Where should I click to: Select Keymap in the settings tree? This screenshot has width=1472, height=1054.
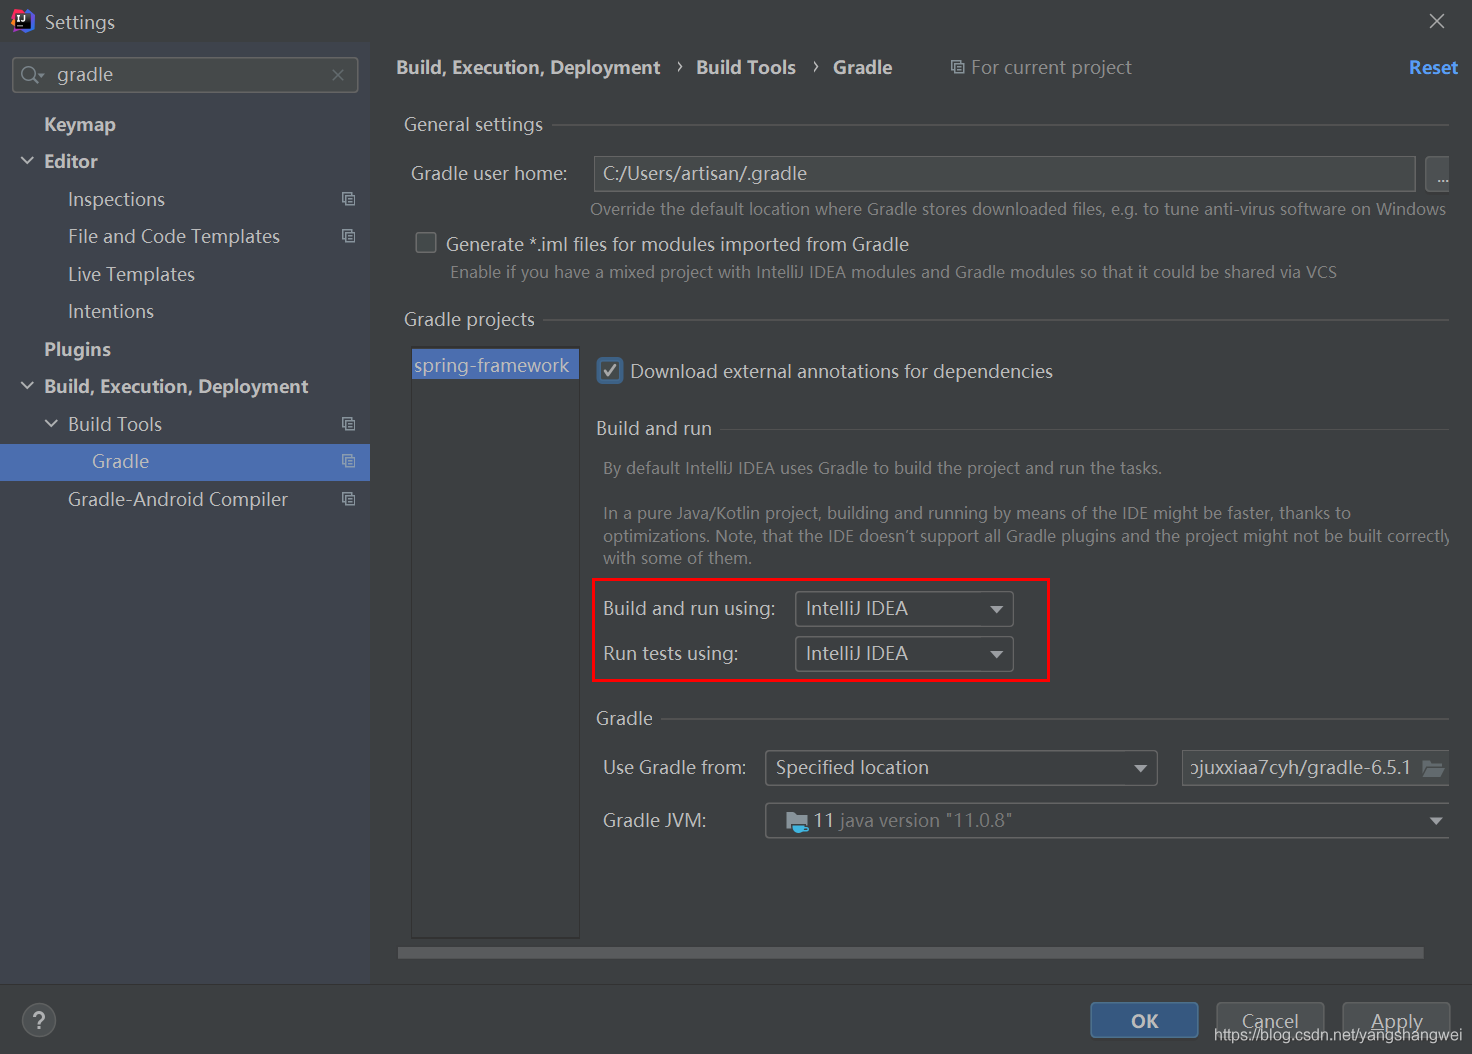click(x=80, y=124)
